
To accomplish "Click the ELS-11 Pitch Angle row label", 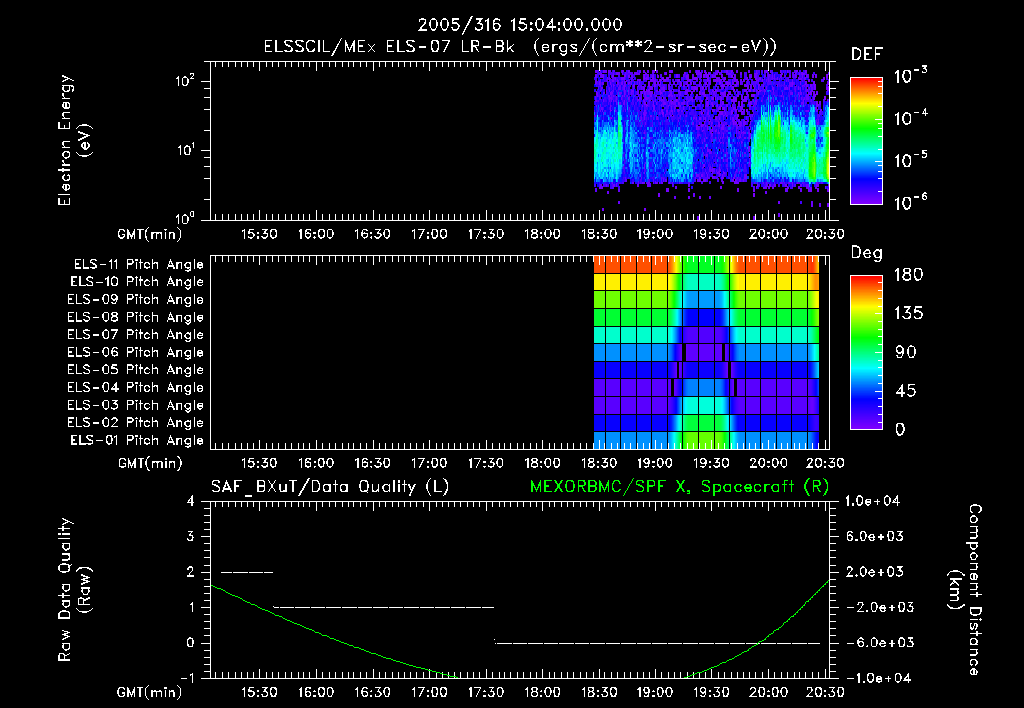I will [x=138, y=265].
